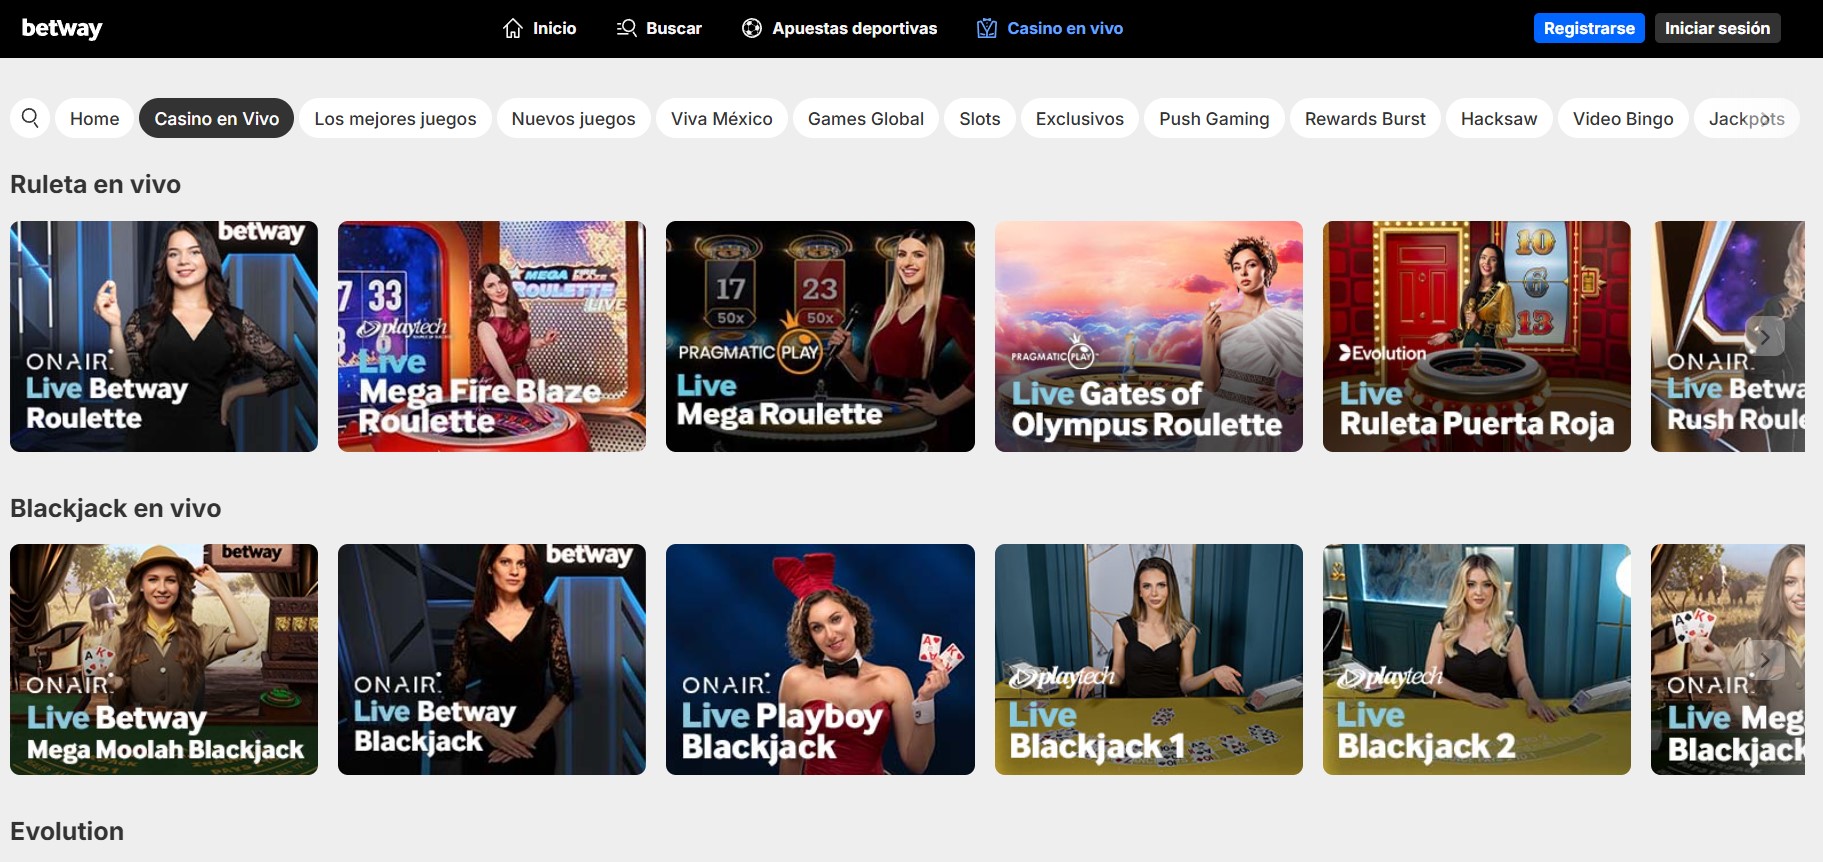
Task: Open the Live Betway Roulette game
Action: point(164,336)
